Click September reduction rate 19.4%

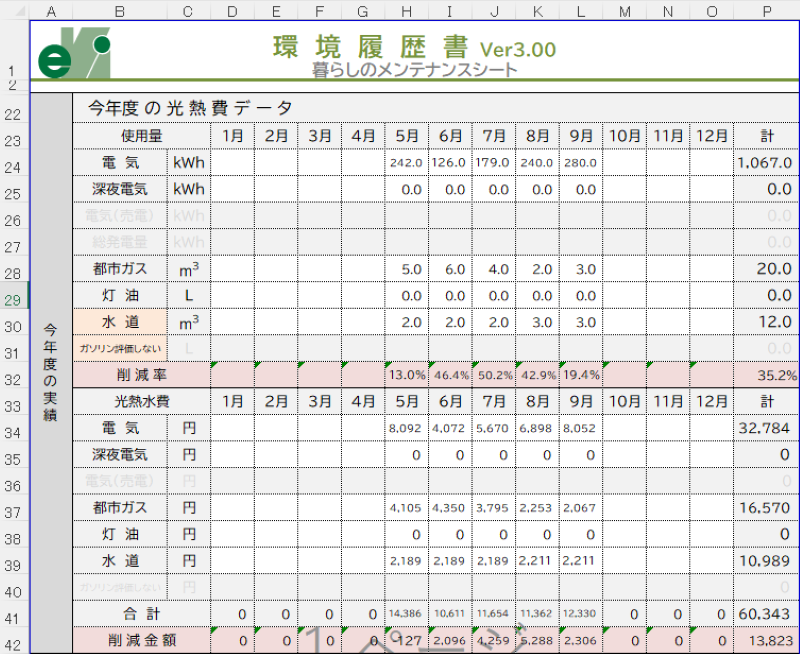click(x=580, y=375)
